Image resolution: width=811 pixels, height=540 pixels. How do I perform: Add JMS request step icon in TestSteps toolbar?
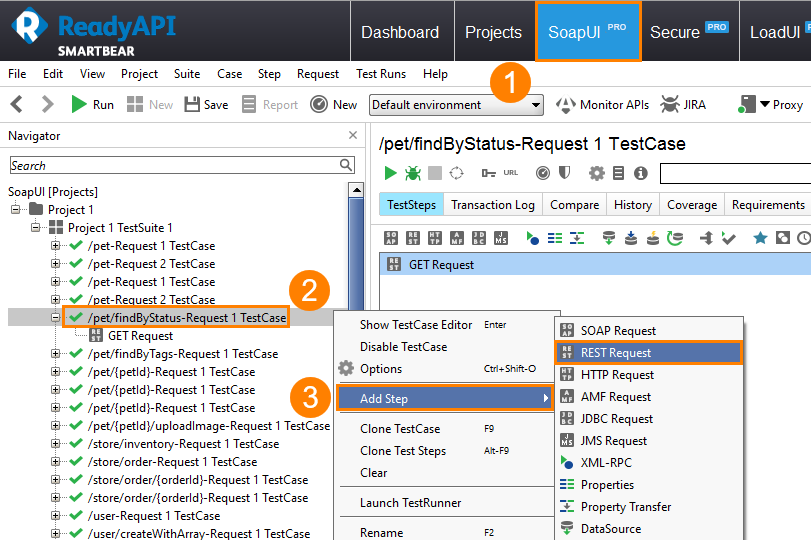[501, 238]
